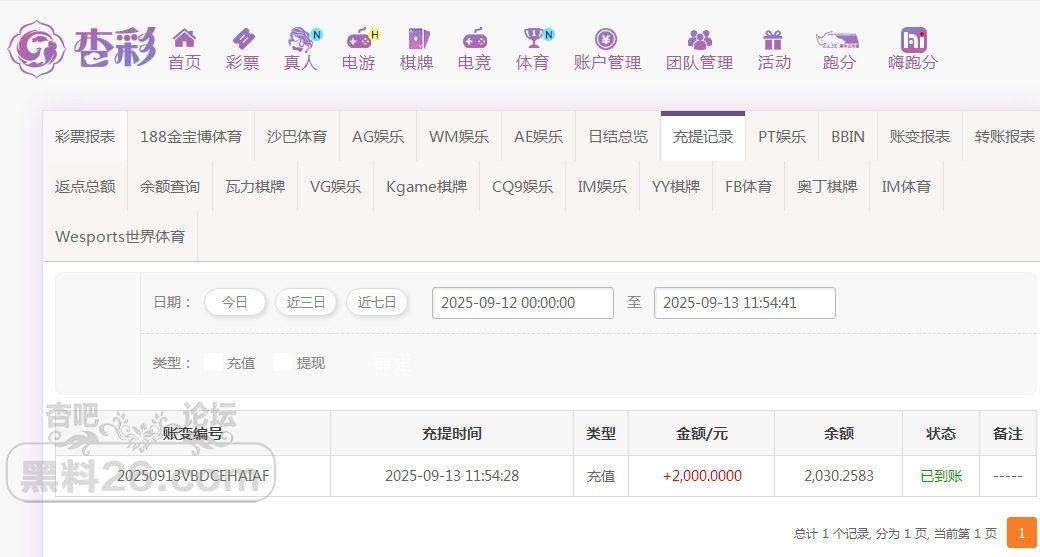Click the 团队管理 team icon
Image resolution: width=1040 pixels, height=557 pixels.
[699, 40]
